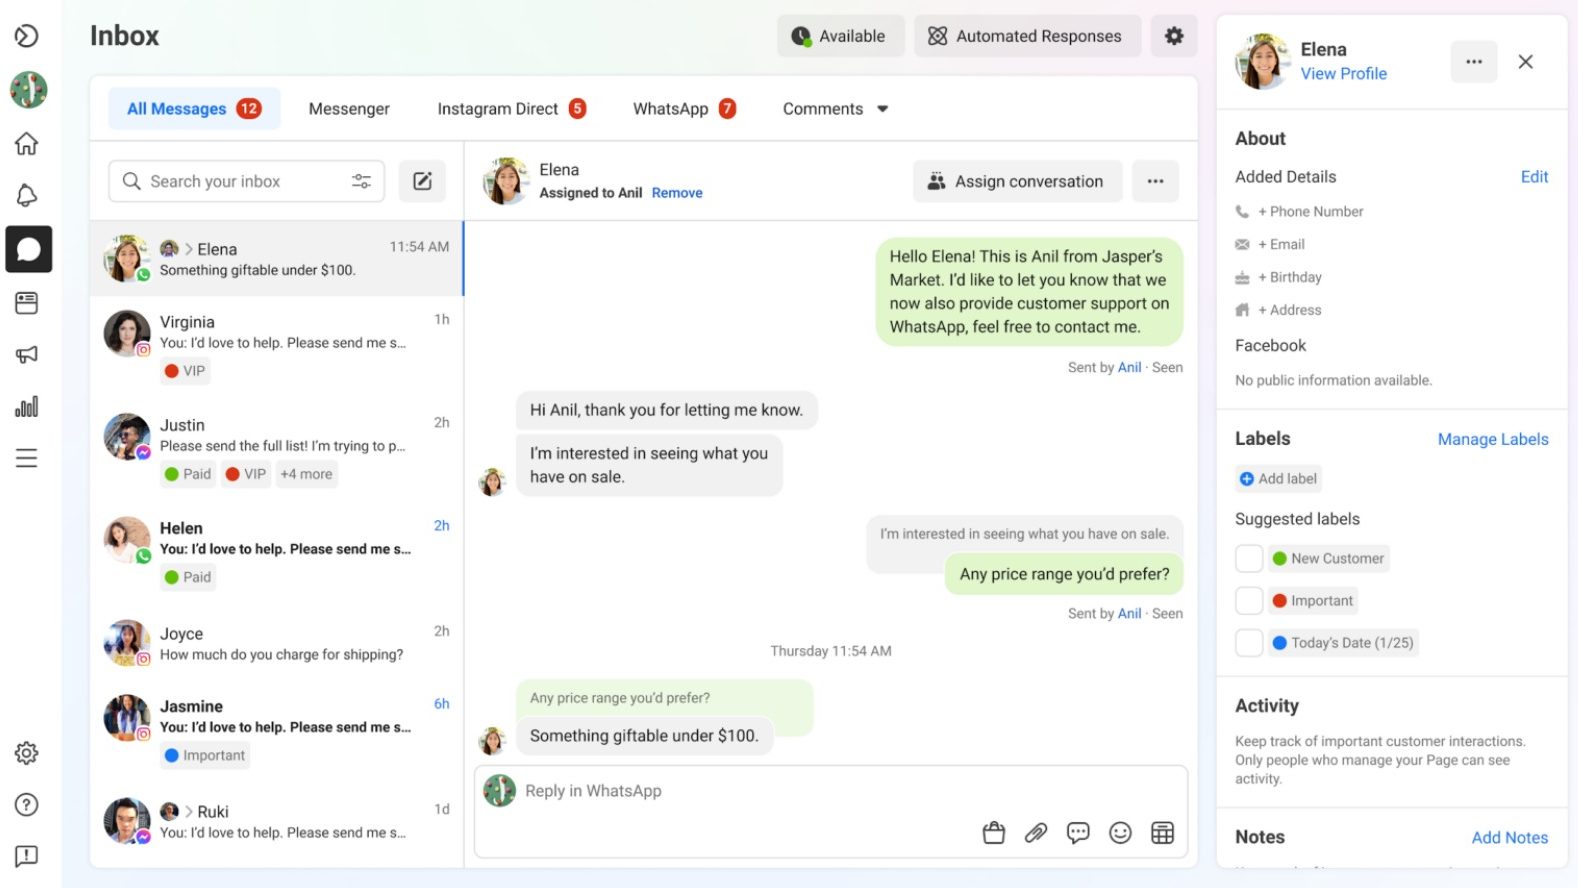The image size is (1578, 888).
Task: Click the Assign conversation button
Action: pyautogui.click(x=1017, y=181)
